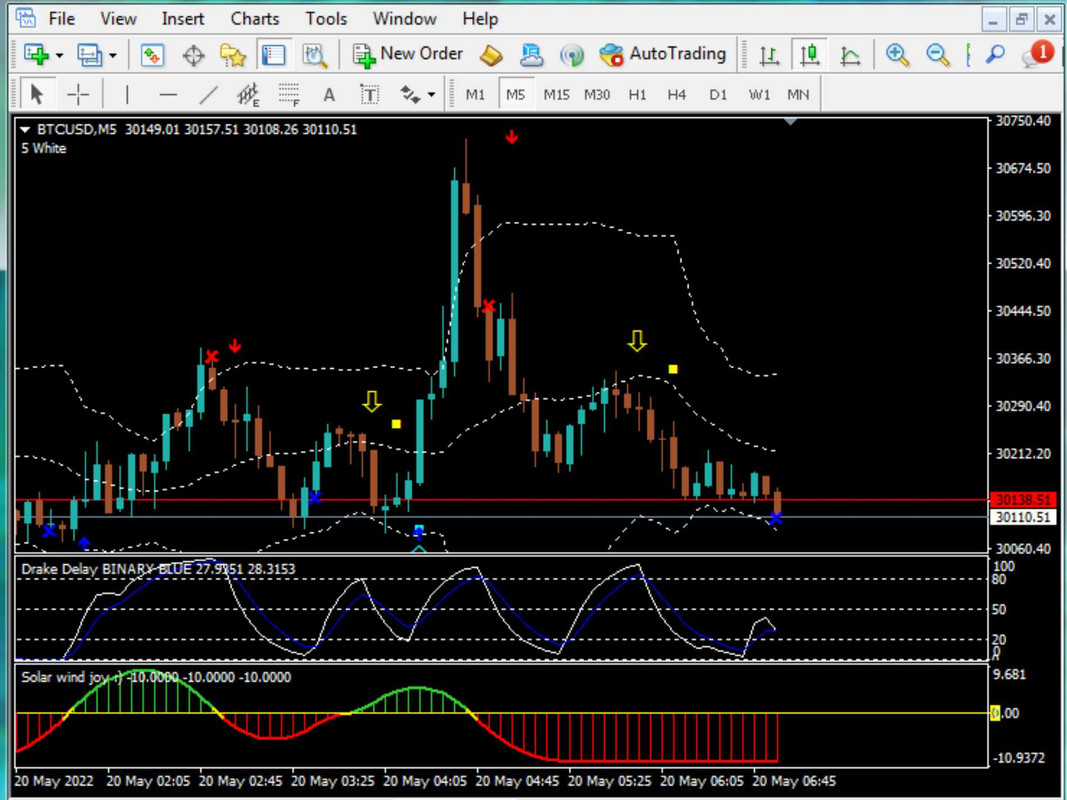Zoom in on the chart
The width and height of the screenshot is (1067, 800).
(x=898, y=54)
